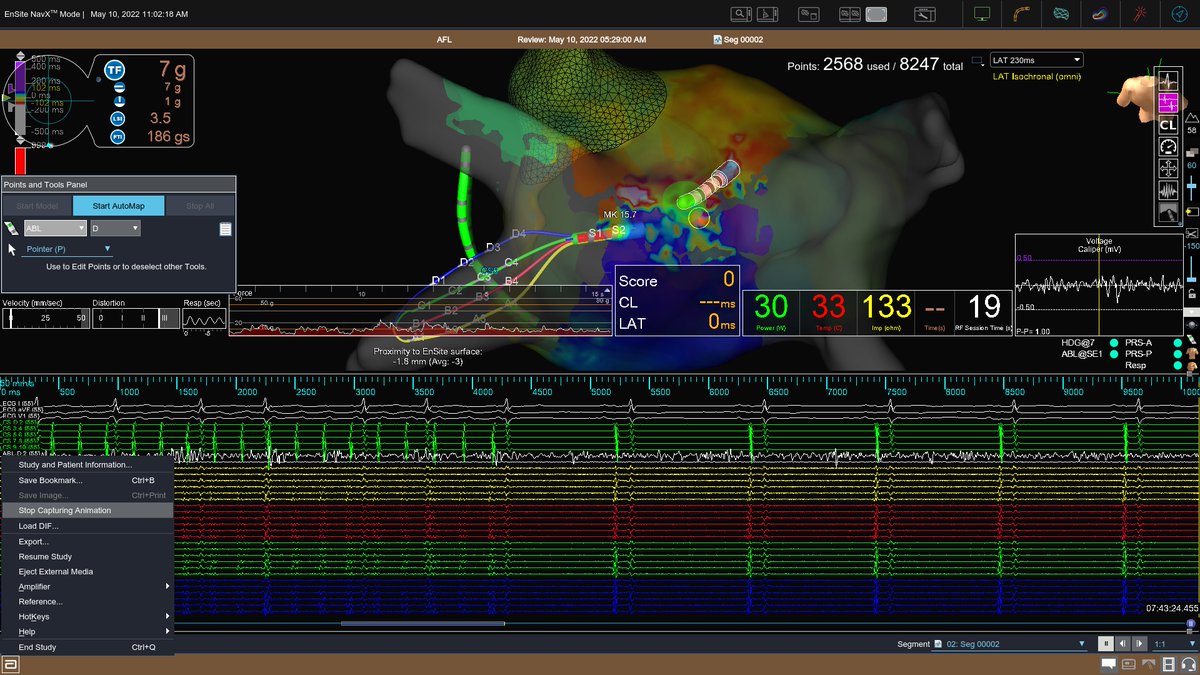Choose Export from the menu
Screen dimensions: 1200x675
[x=87, y=541]
